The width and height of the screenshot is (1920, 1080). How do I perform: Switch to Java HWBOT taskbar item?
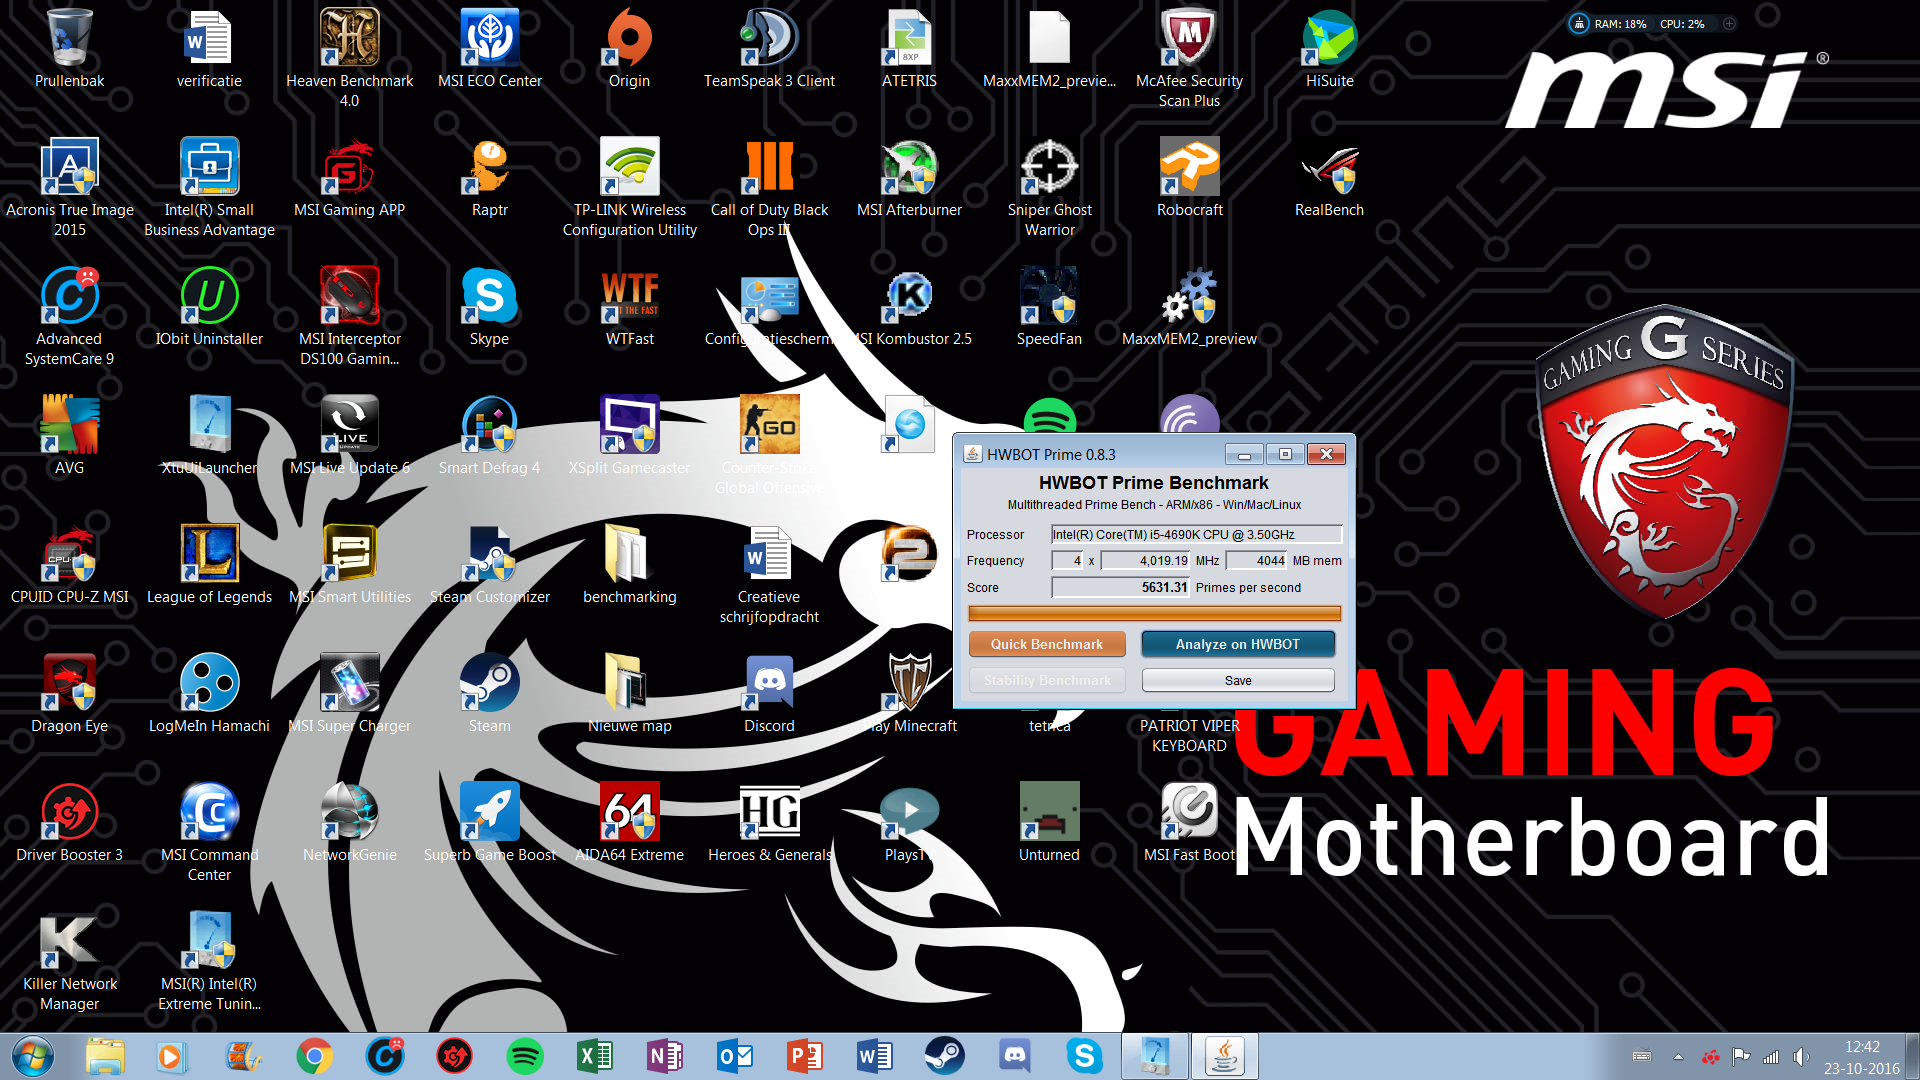[x=1224, y=1056]
